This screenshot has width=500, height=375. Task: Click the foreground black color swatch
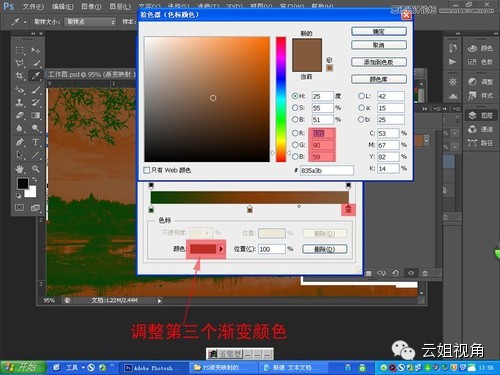[23, 183]
